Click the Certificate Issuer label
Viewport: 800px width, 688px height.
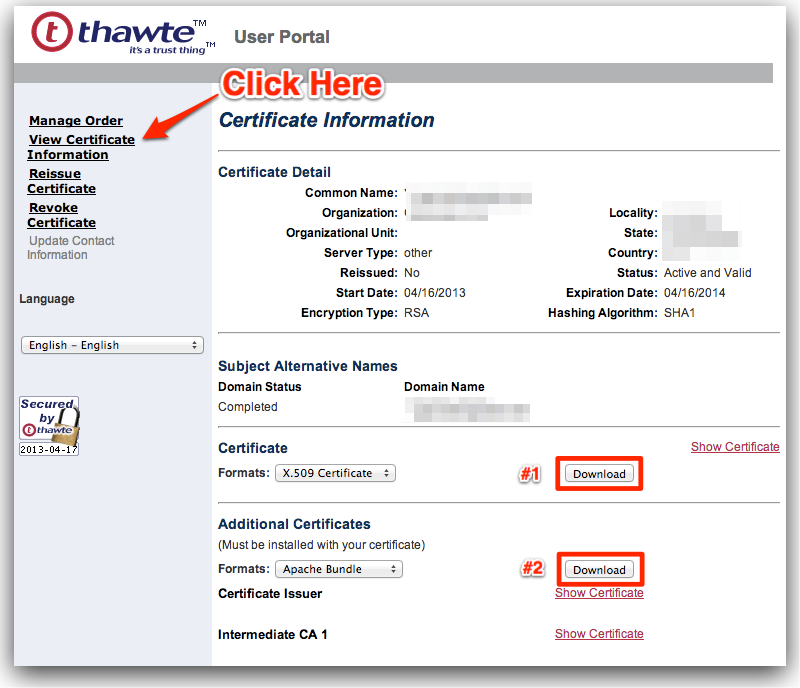pyautogui.click(x=270, y=593)
